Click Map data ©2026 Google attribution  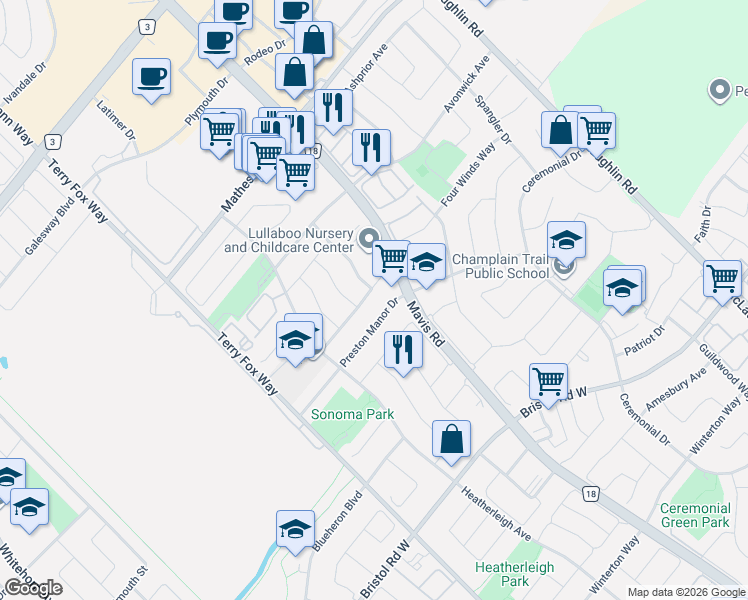[x=687, y=592]
